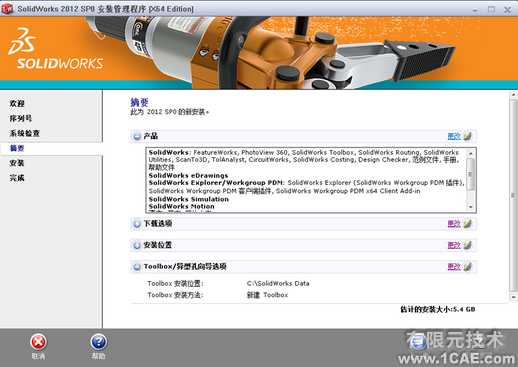Expand the 安装位置 install location section

tap(137, 246)
